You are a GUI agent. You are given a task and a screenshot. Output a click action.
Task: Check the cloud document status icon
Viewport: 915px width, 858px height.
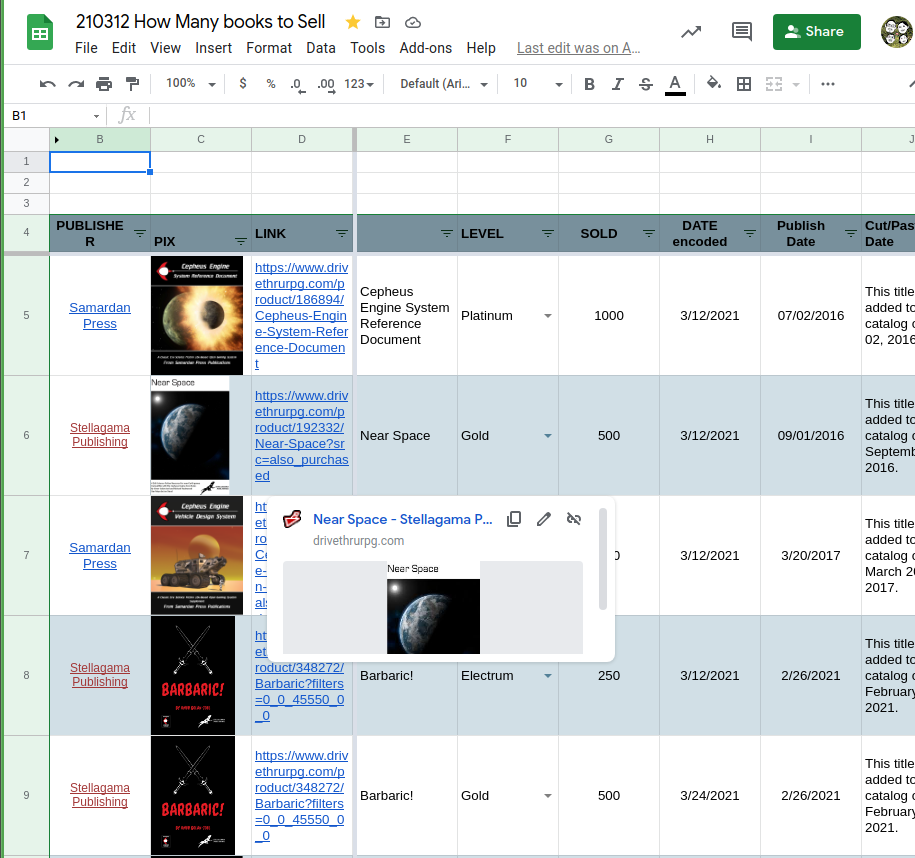click(x=413, y=22)
